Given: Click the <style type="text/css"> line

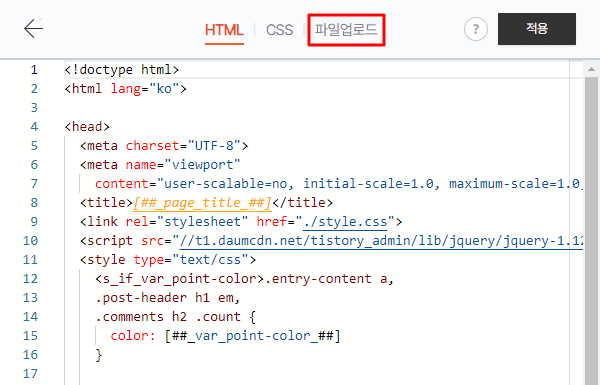Looking at the screenshot, I should [x=168, y=260].
